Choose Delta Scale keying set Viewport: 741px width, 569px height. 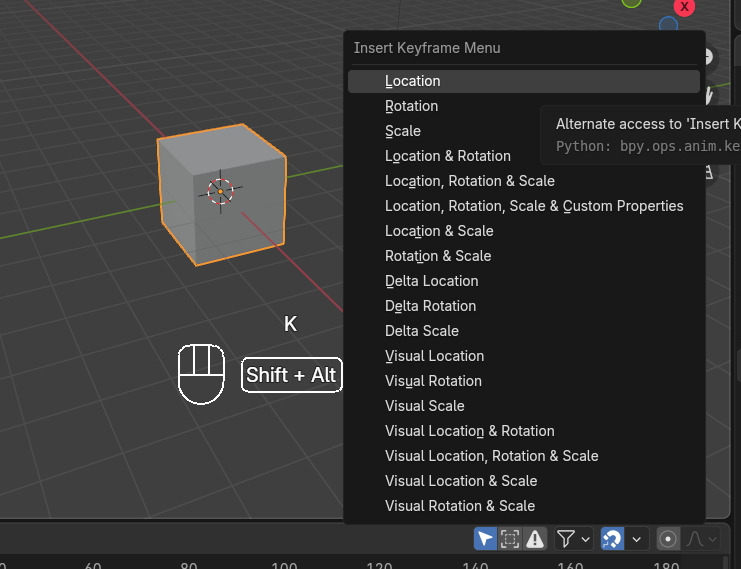(x=524, y=331)
